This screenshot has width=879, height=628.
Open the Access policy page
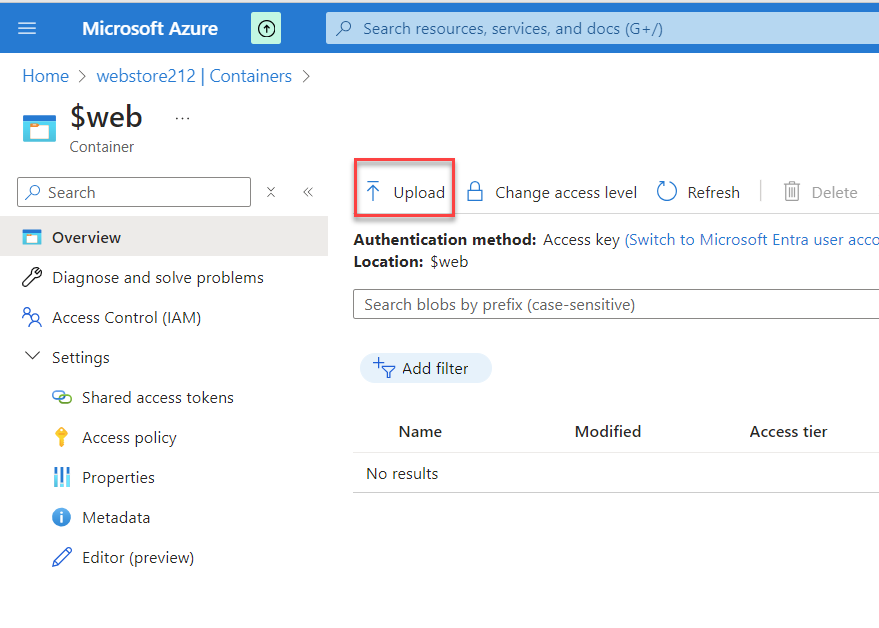point(129,438)
